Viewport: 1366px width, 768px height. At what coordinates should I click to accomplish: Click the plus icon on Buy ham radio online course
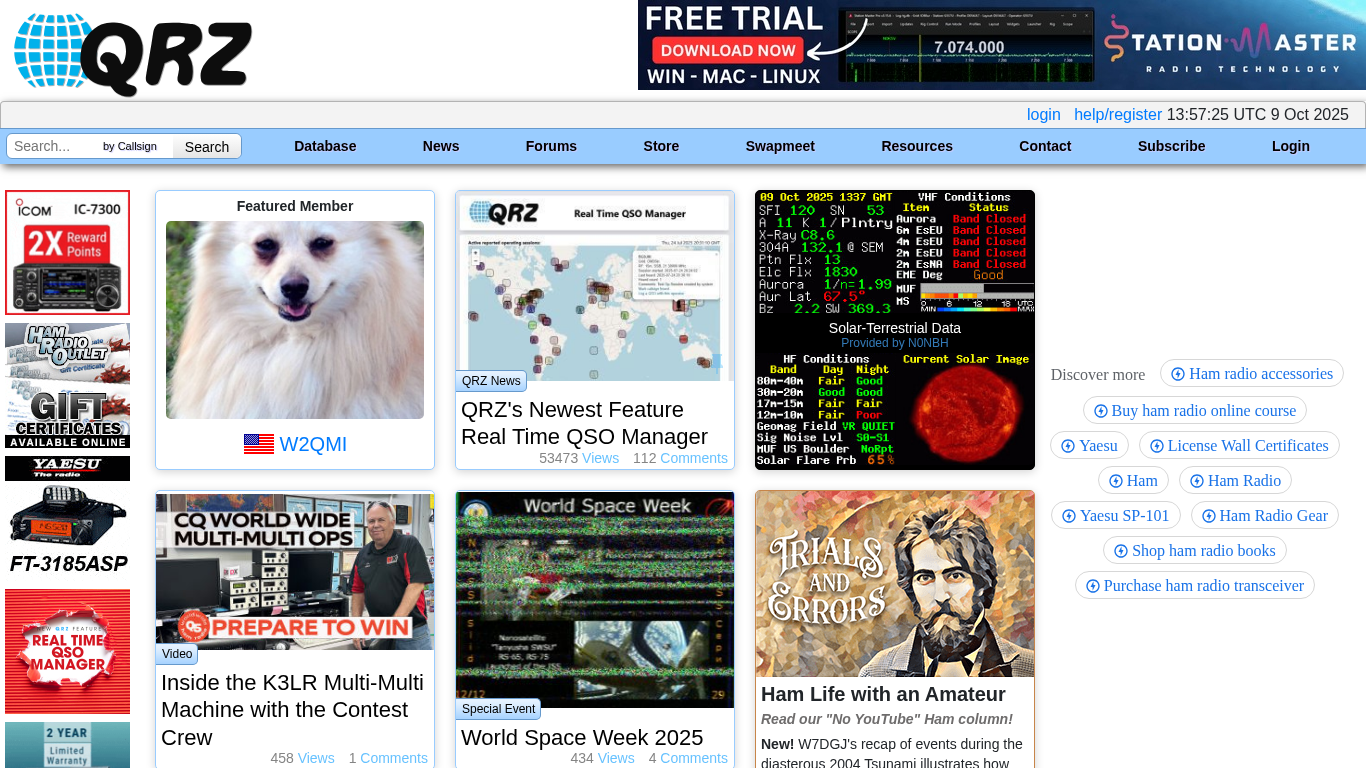[x=1101, y=411]
